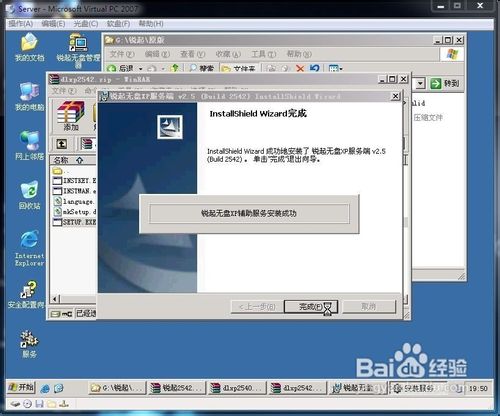
Task: Open Explorer back history dropdown arrow
Action: pyautogui.click(x=141, y=69)
